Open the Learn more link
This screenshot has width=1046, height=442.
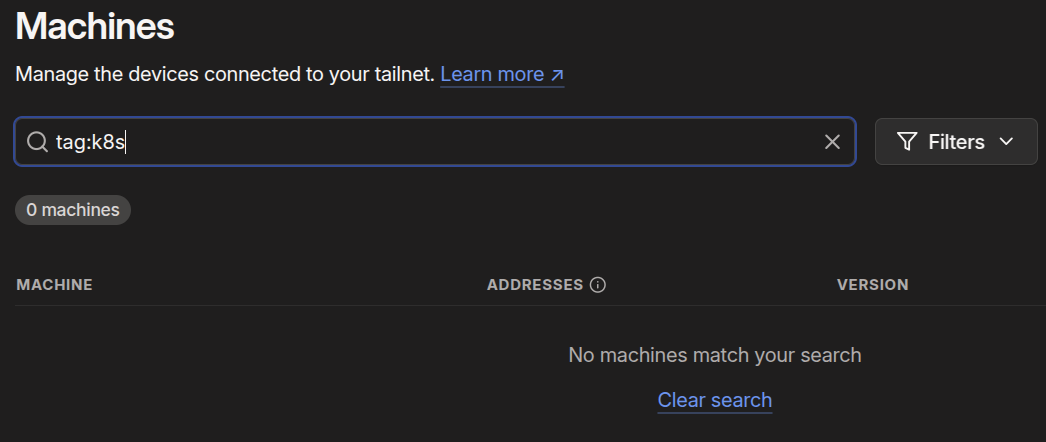point(492,75)
